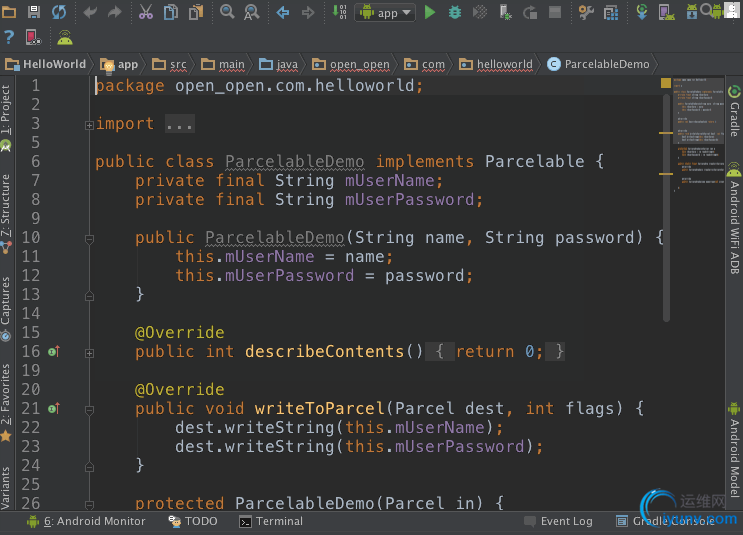743x535 pixels.
Task: Open the Terminal tab
Action: (x=271, y=521)
